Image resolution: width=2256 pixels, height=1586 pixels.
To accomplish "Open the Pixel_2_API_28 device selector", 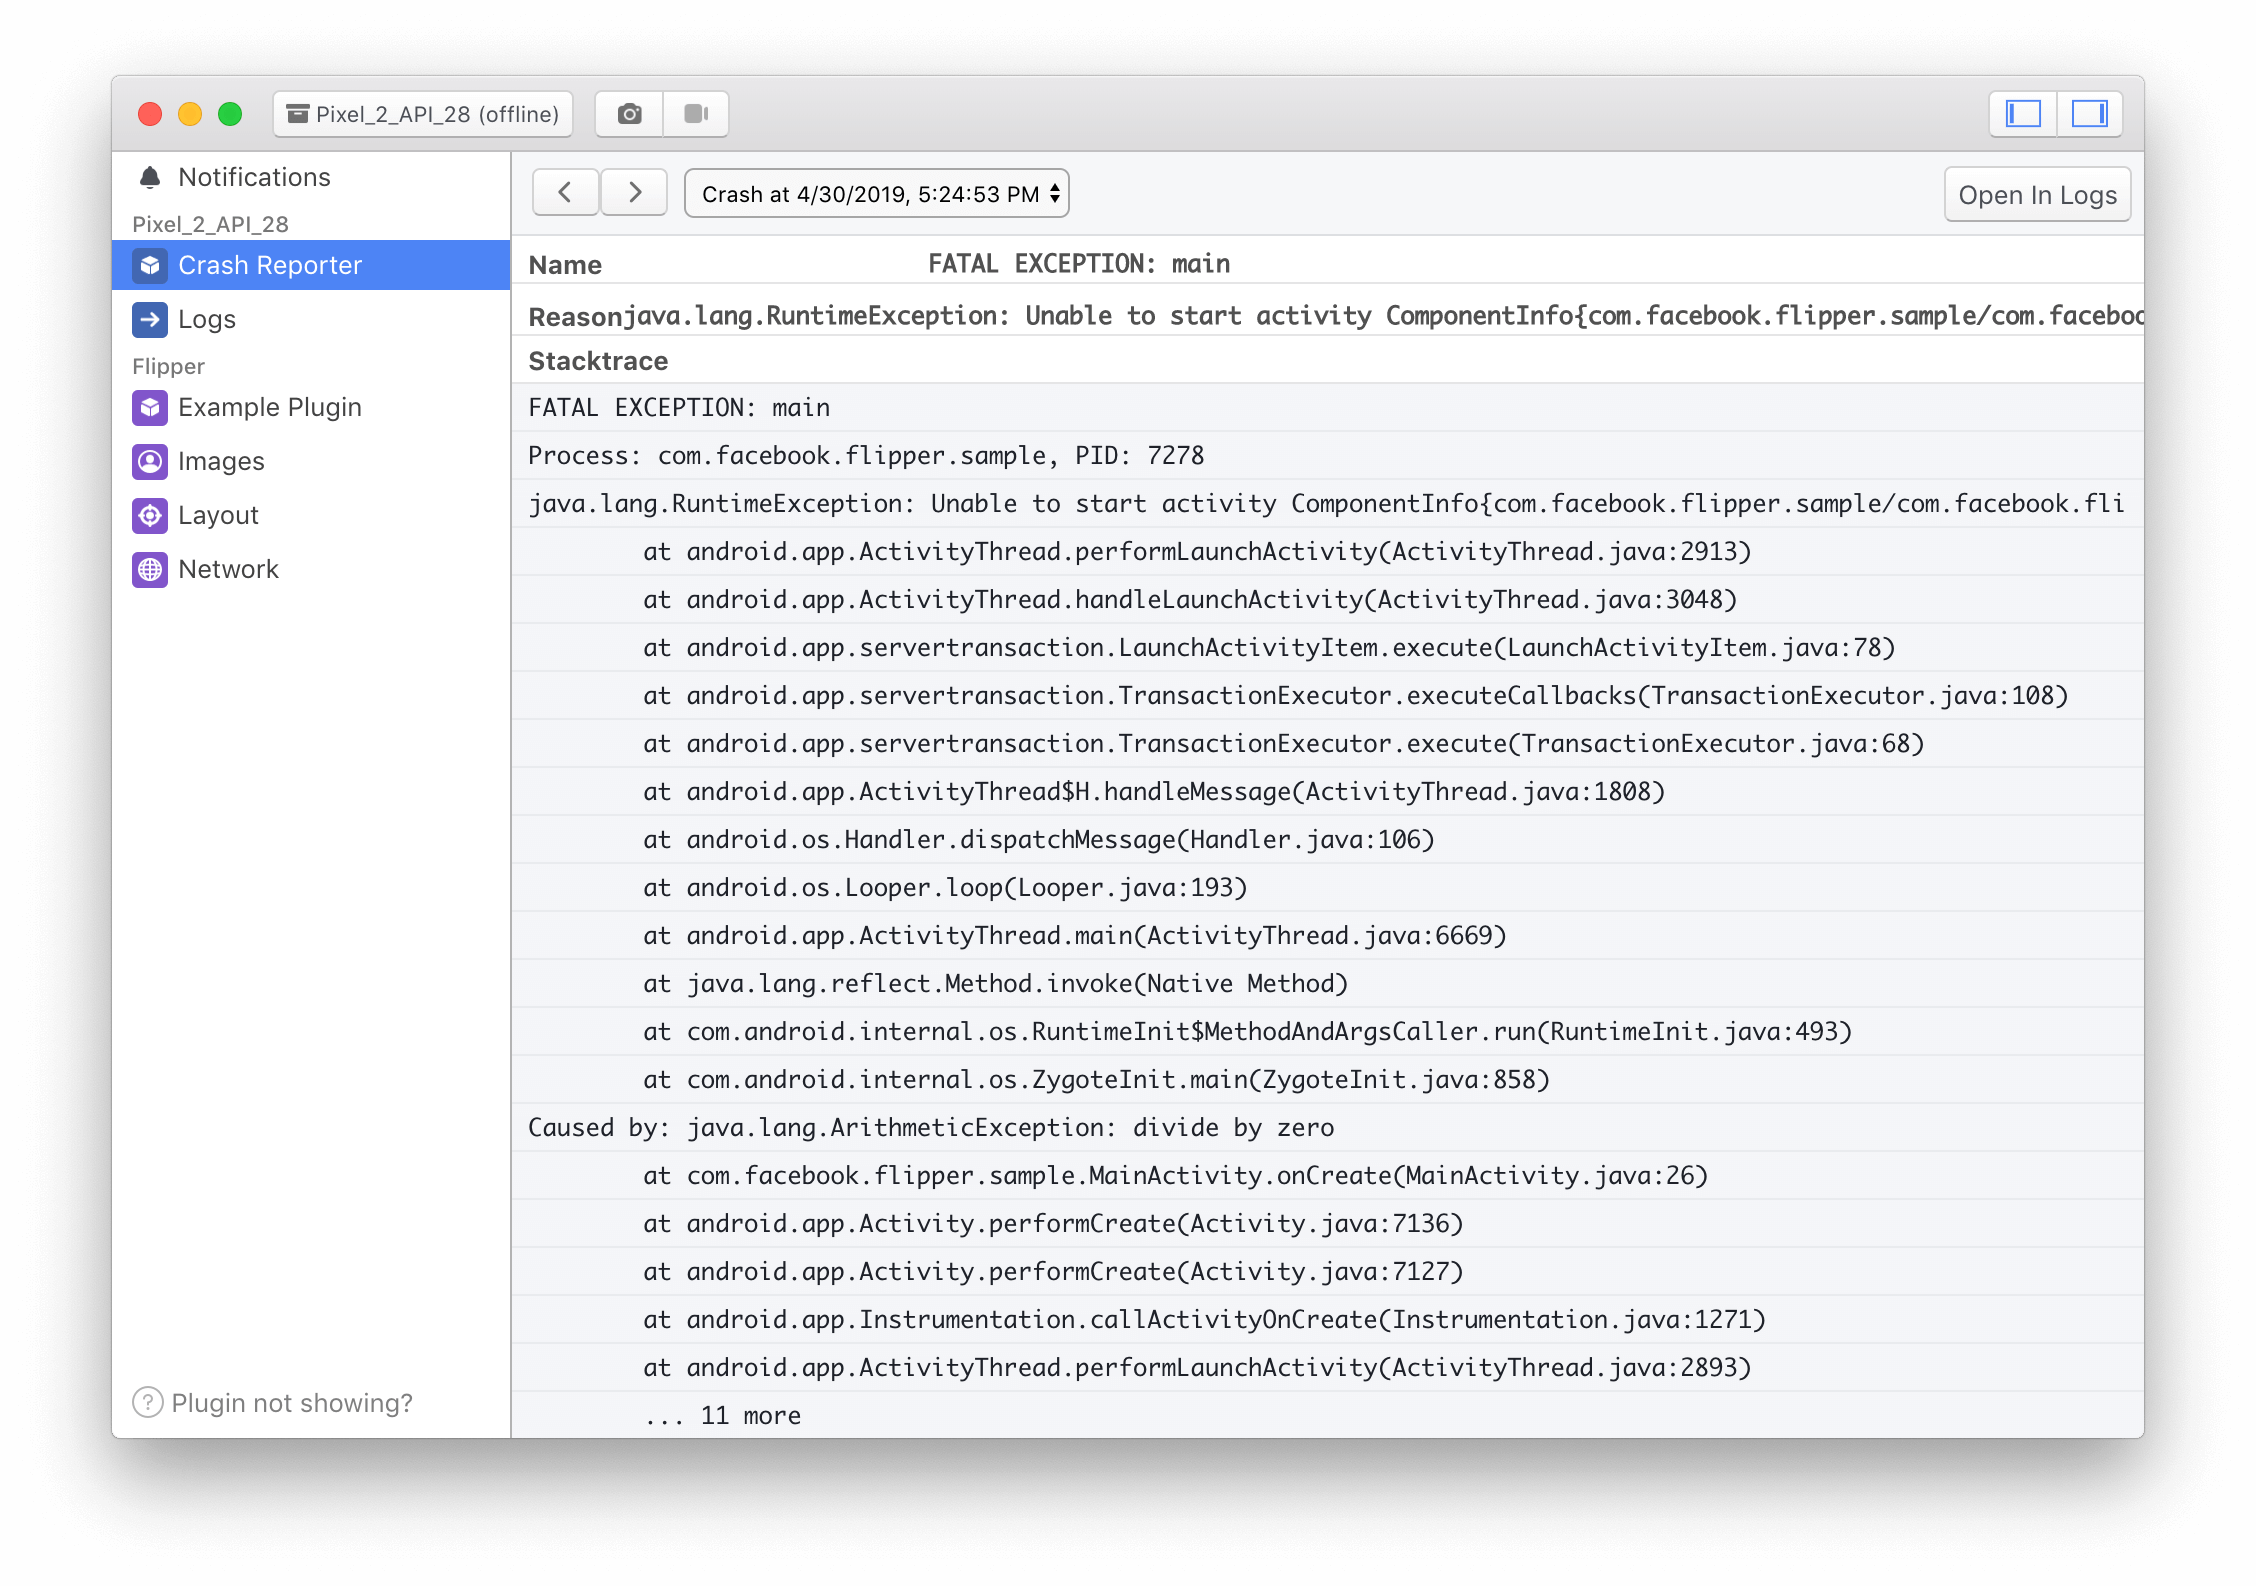I will coord(423,114).
